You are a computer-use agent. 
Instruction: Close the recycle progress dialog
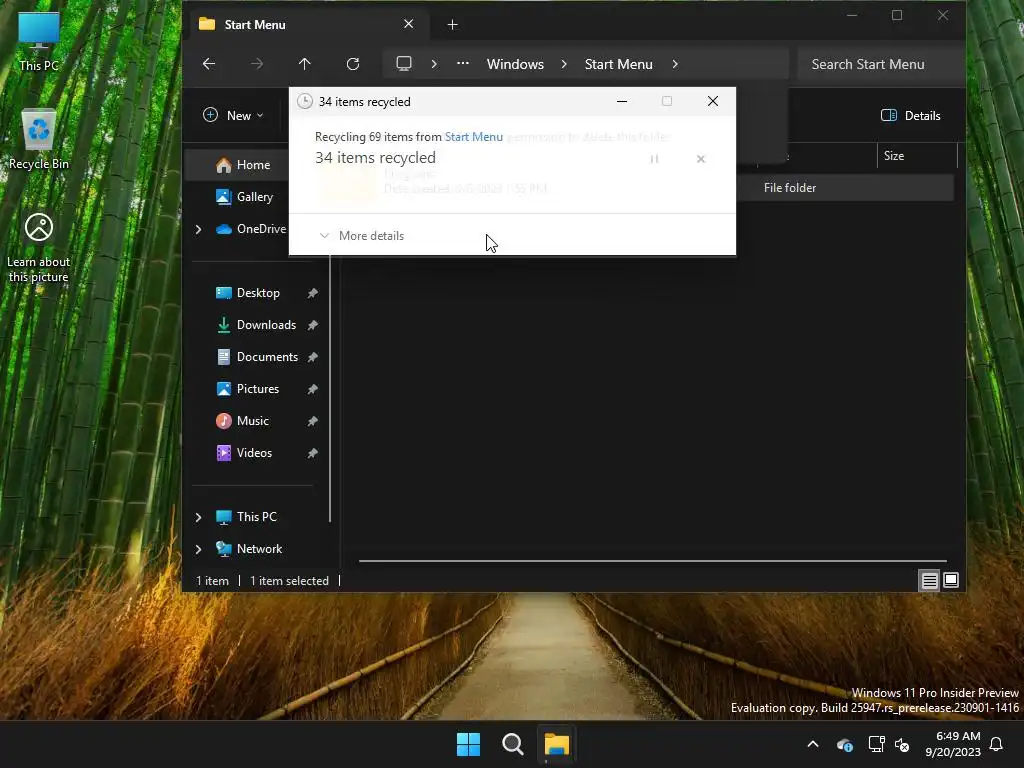point(712,101)
